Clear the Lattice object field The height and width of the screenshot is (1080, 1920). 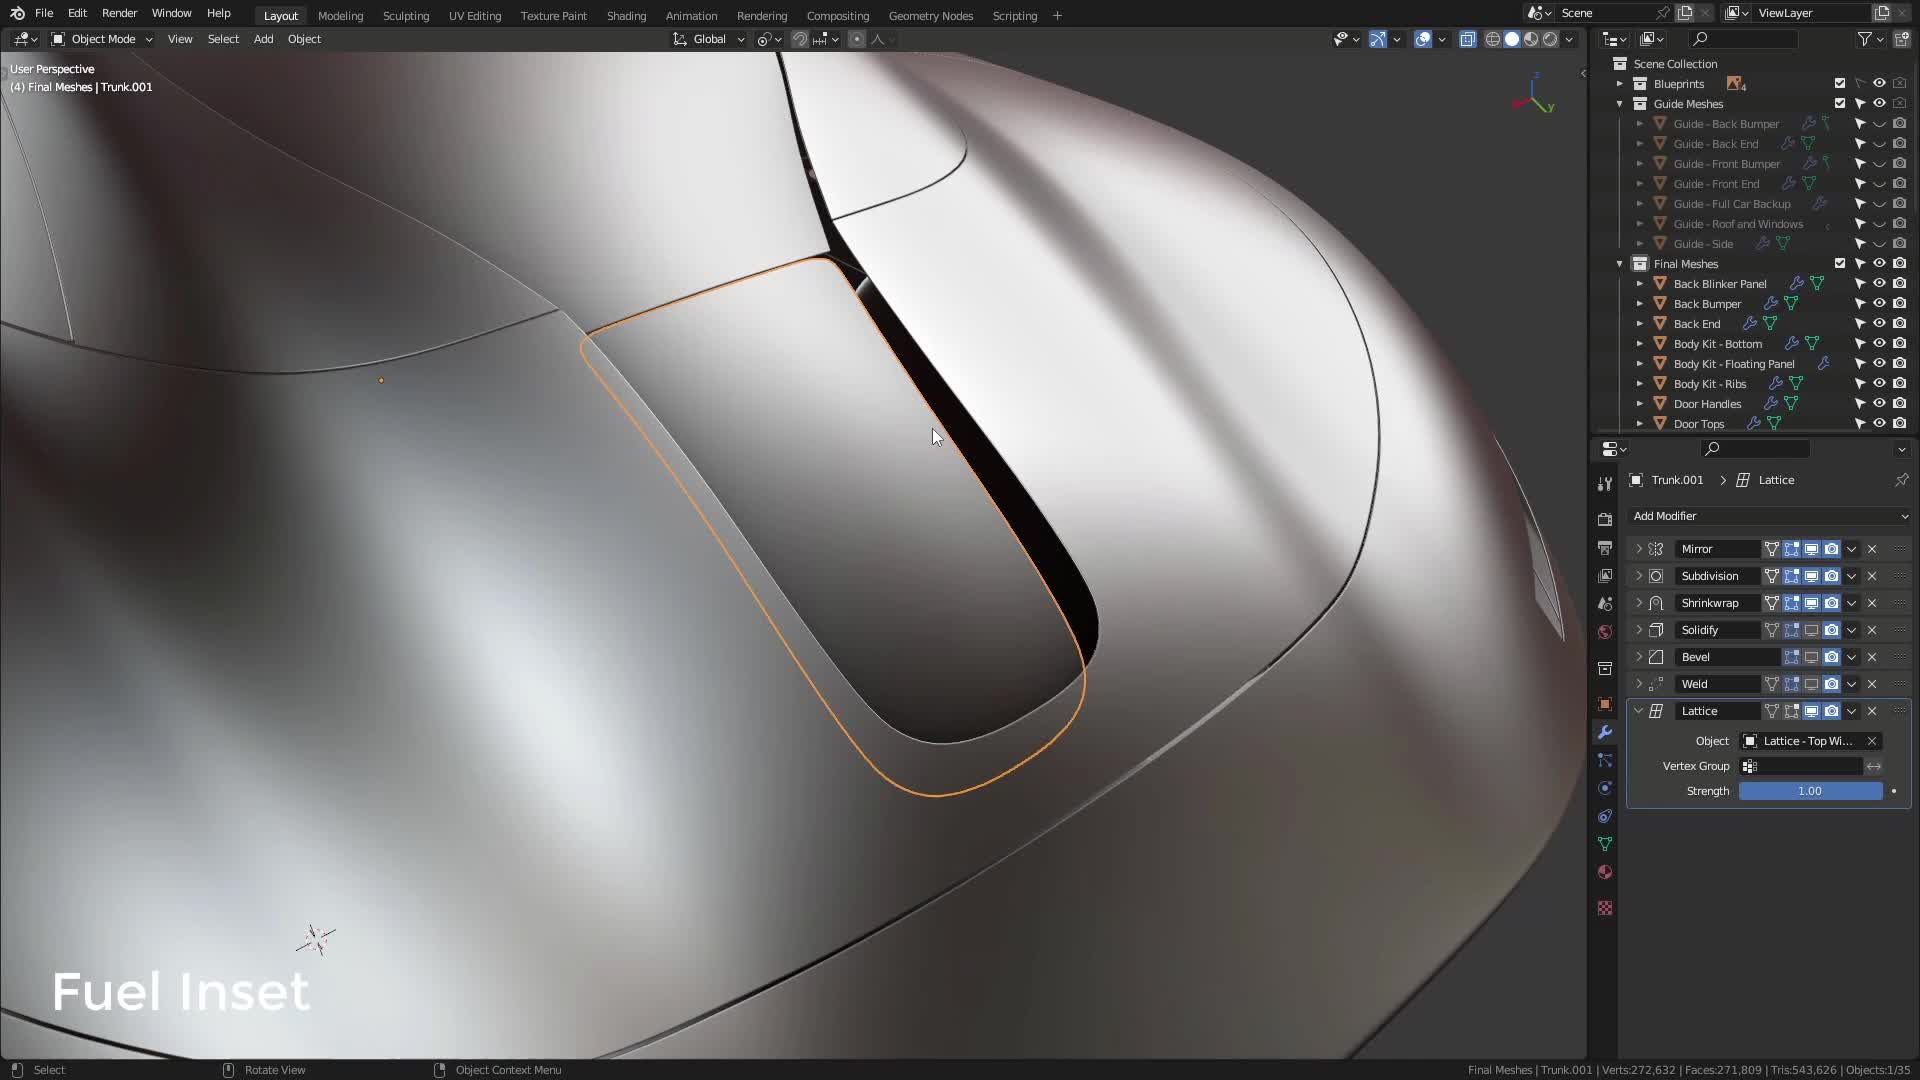(1872, 741)
